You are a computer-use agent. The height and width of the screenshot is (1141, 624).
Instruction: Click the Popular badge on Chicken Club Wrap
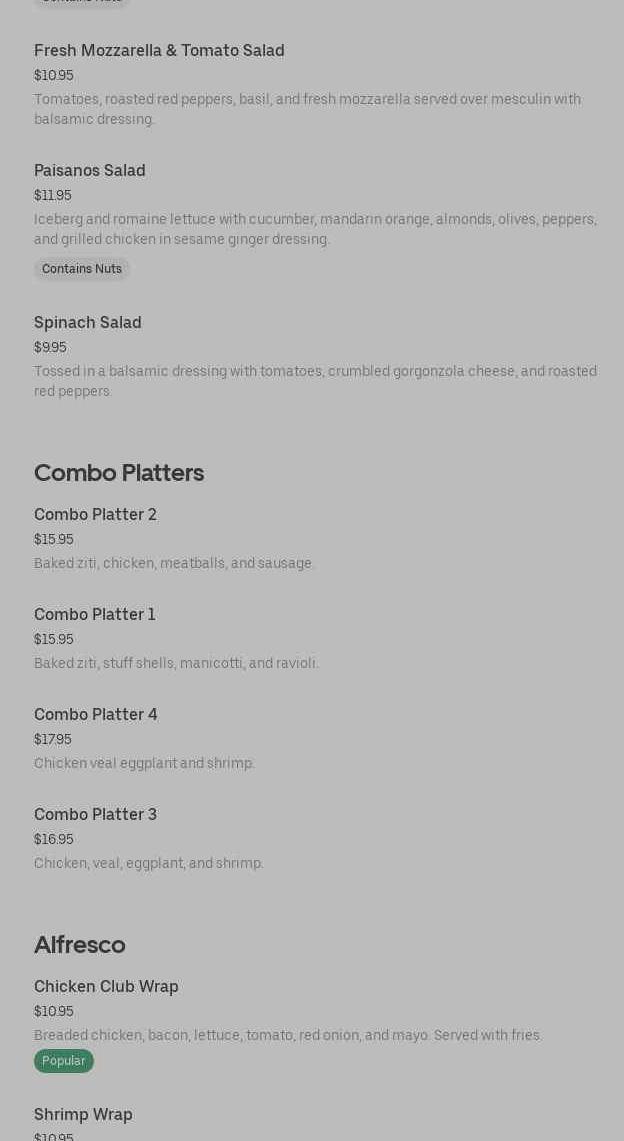pyautogui.click(x=64, y=1061)
